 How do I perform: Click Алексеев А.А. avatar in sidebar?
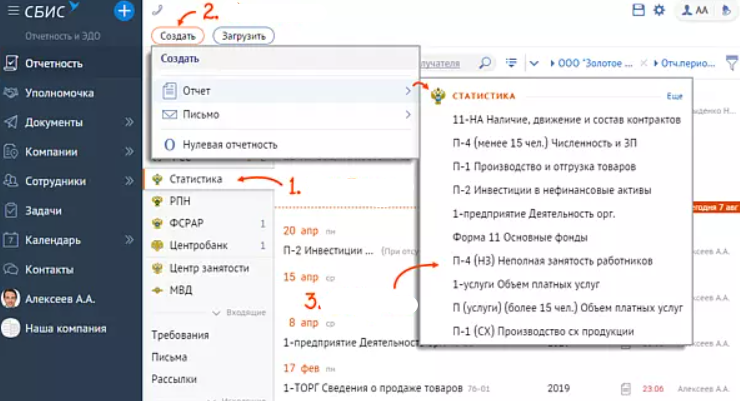(10, 299)
